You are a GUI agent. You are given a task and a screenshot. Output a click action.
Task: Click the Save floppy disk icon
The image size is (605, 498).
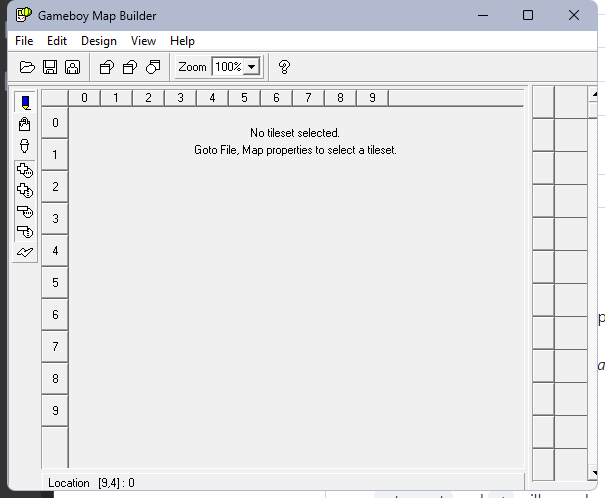(49, 67)
